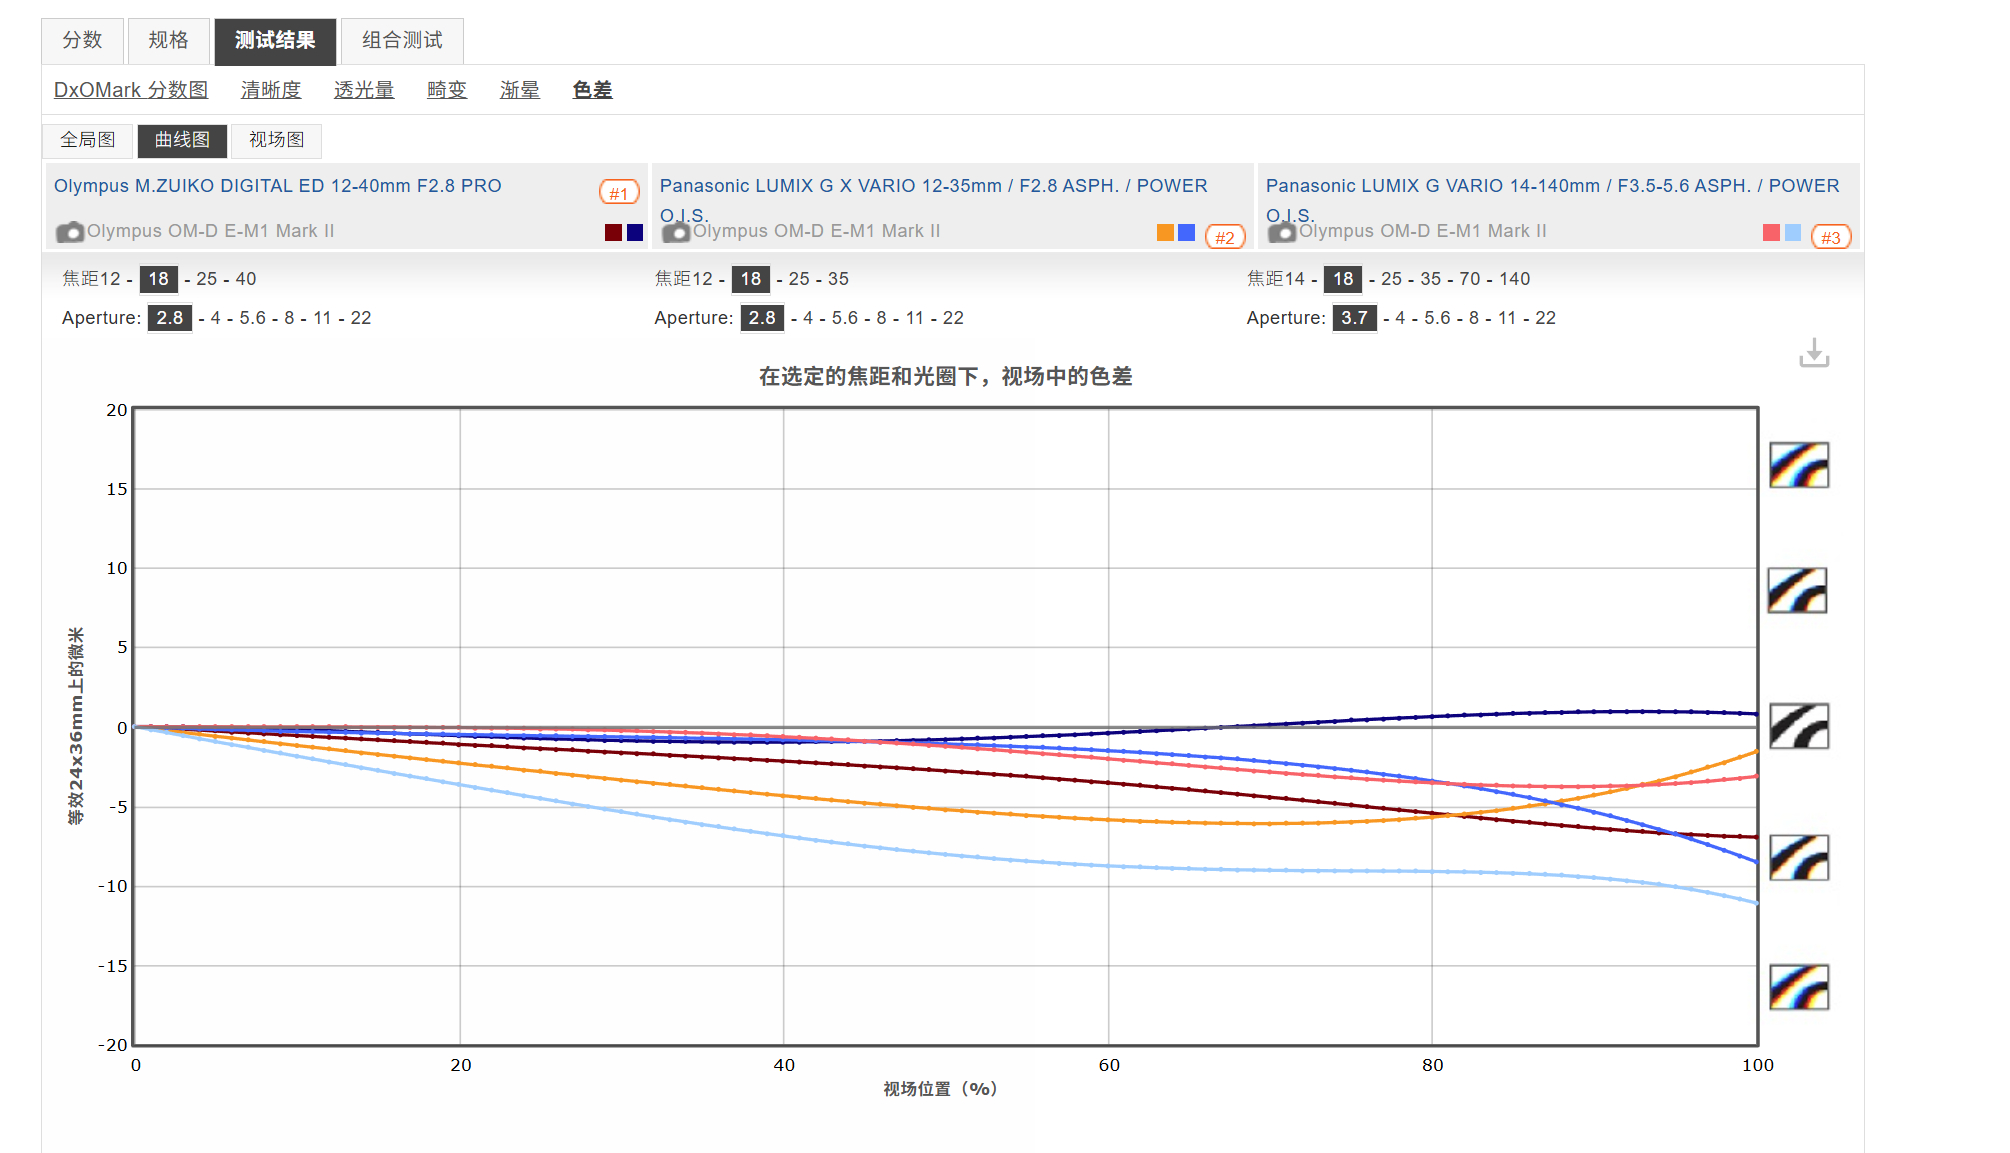Open the 清晰度 measurement link
The image size is (2010, 1153).
tap(271, 90)
